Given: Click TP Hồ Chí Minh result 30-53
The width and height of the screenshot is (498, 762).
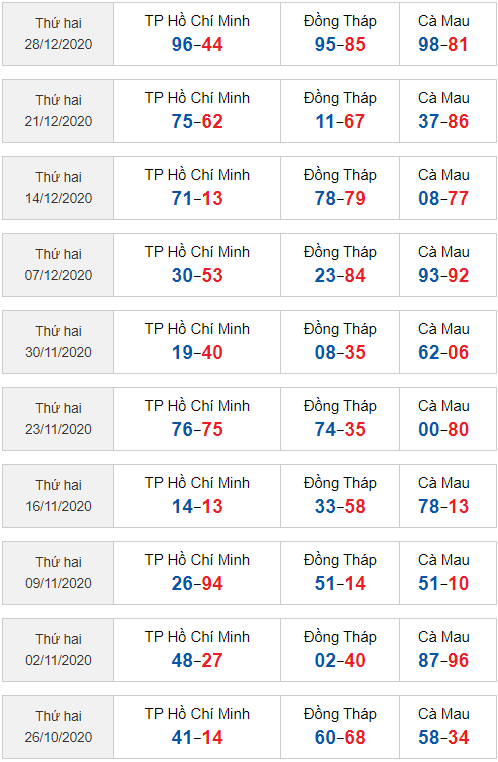Looking at the screenshot, I should [x=197, y=276].
